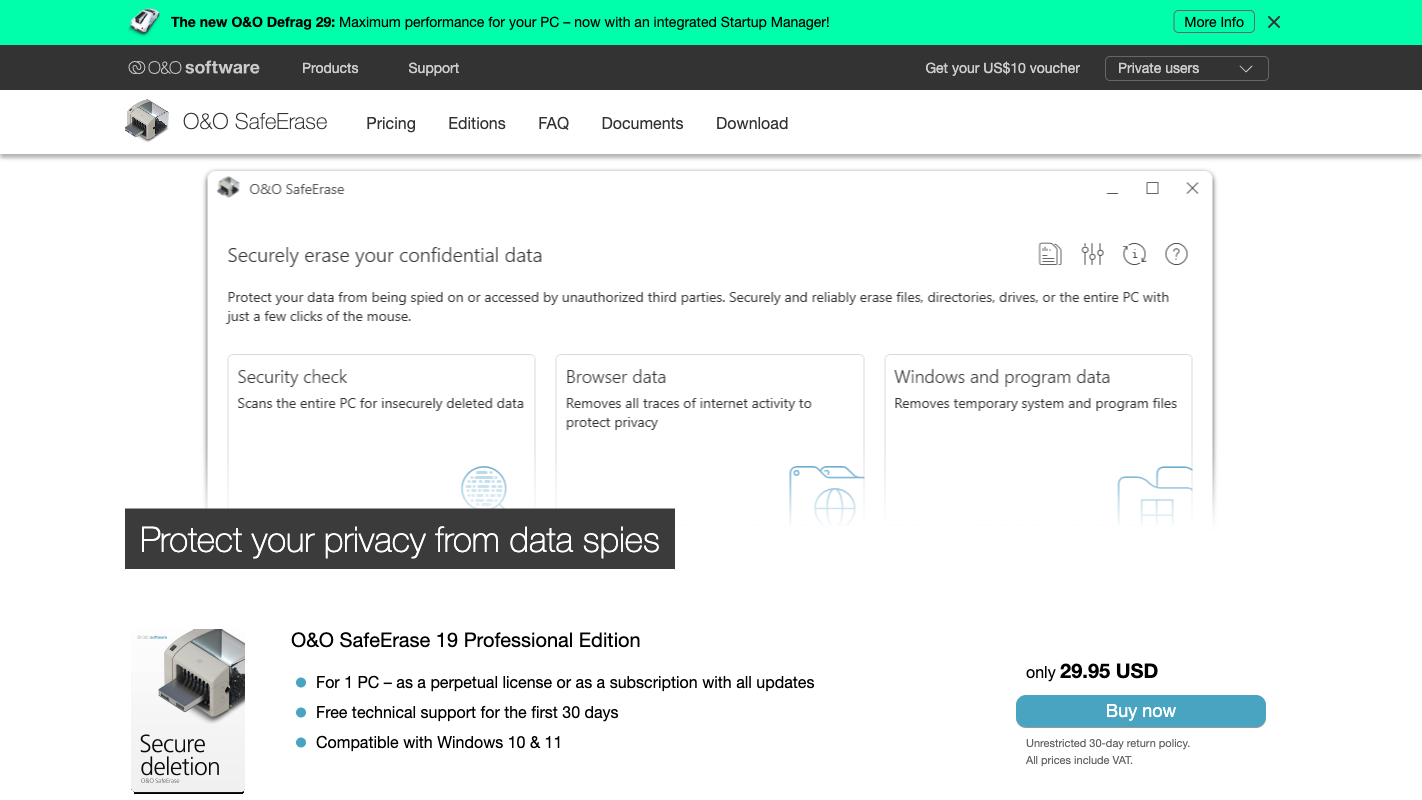Open the Download tab

point(752,123)
